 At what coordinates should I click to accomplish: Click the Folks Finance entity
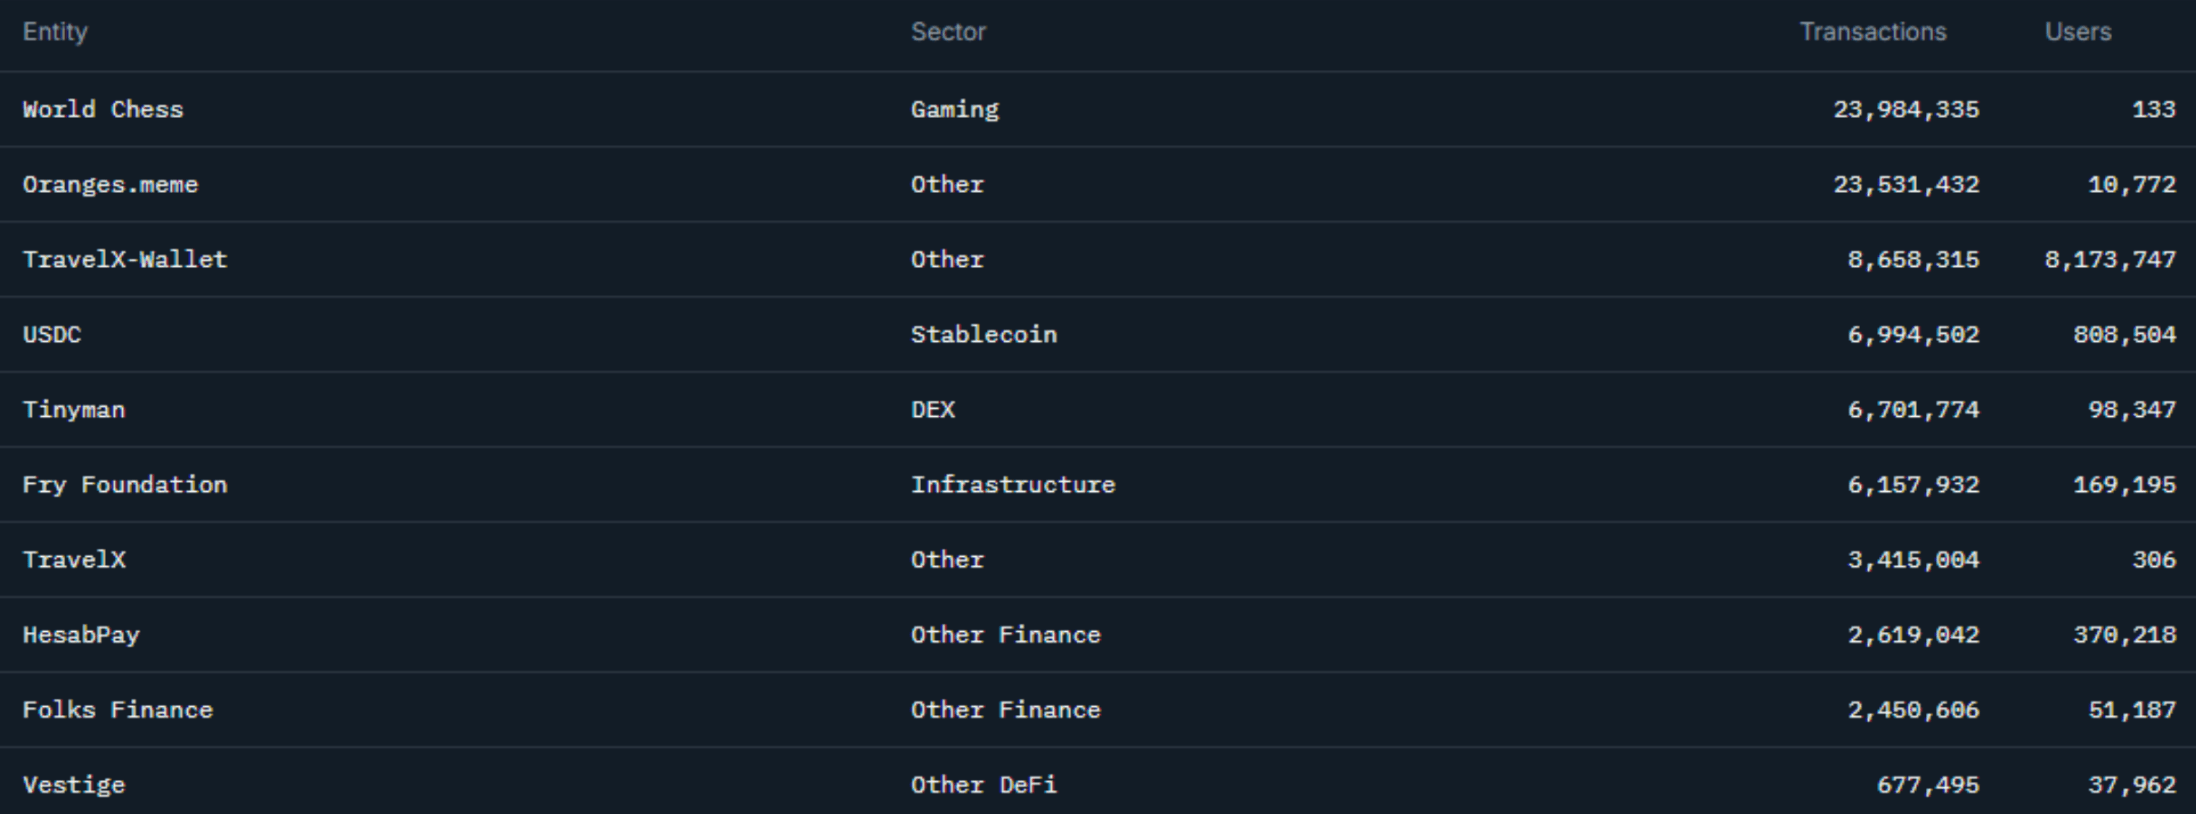118,709
